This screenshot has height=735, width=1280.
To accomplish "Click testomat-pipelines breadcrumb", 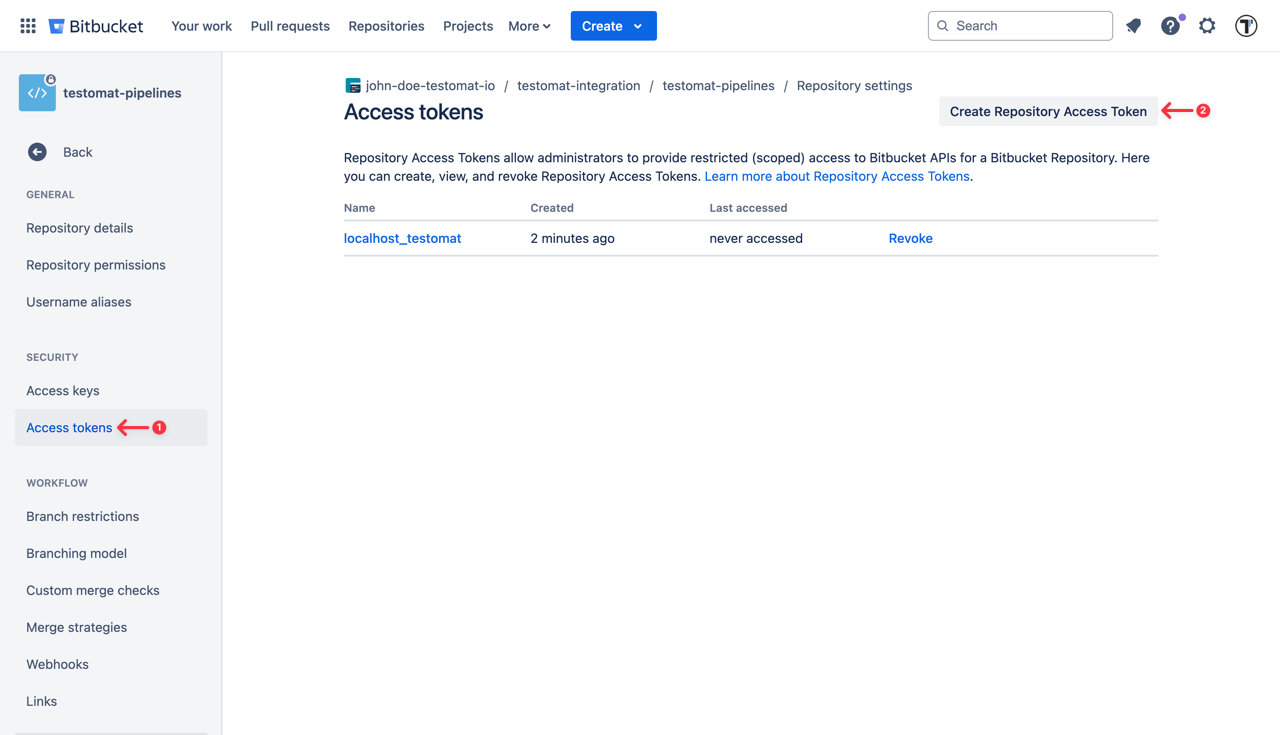I will [718, 86].
